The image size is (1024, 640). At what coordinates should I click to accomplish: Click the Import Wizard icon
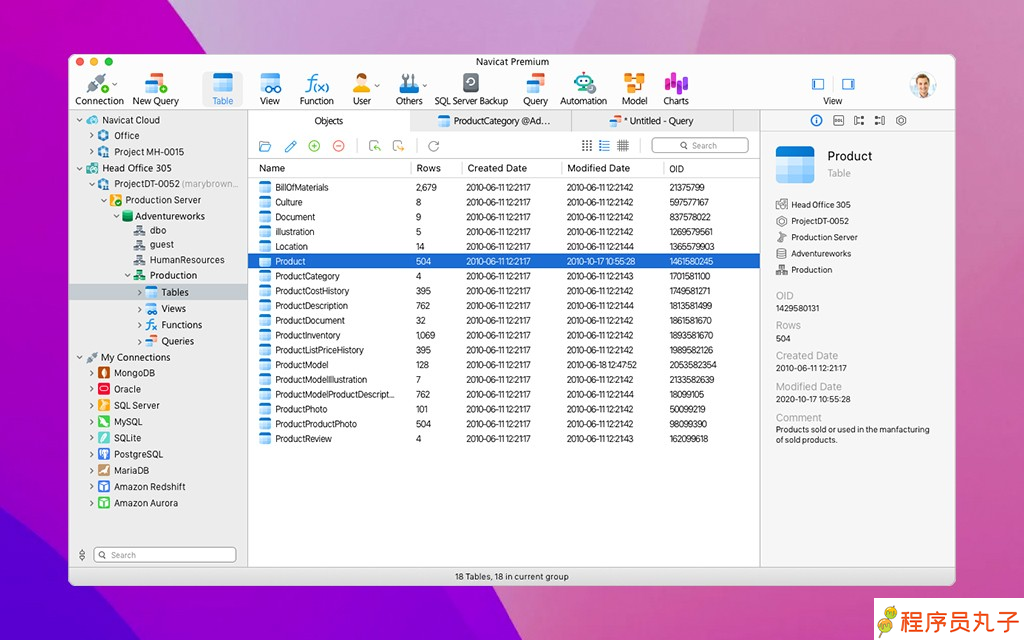pyautogui.click(x=374, y=146)
